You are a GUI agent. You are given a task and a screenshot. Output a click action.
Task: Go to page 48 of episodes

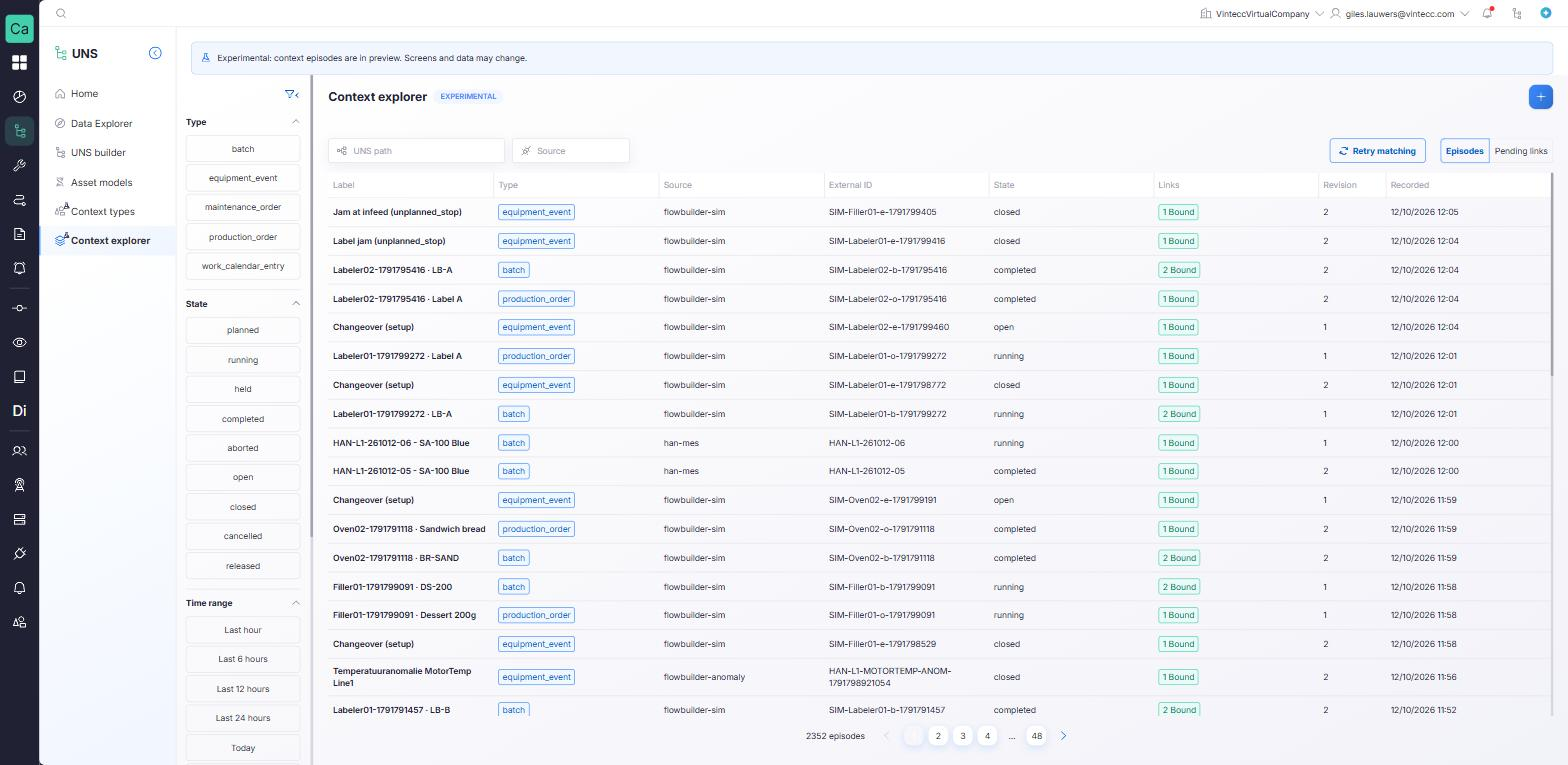click(1036, 736)
